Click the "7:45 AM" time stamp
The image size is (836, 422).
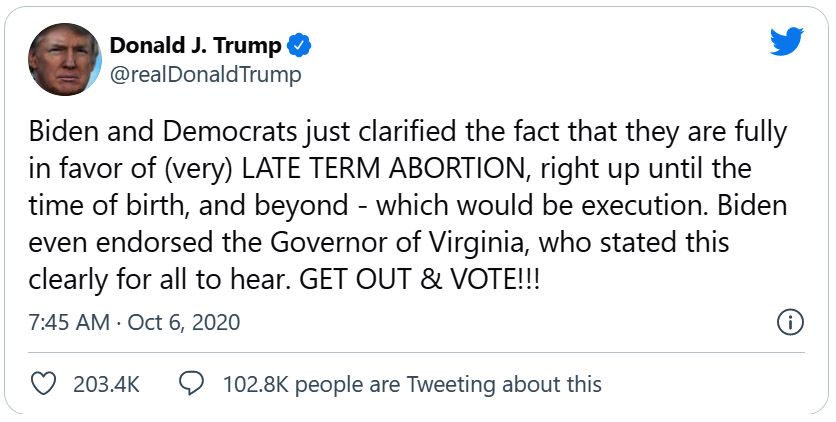pos(66,323)
